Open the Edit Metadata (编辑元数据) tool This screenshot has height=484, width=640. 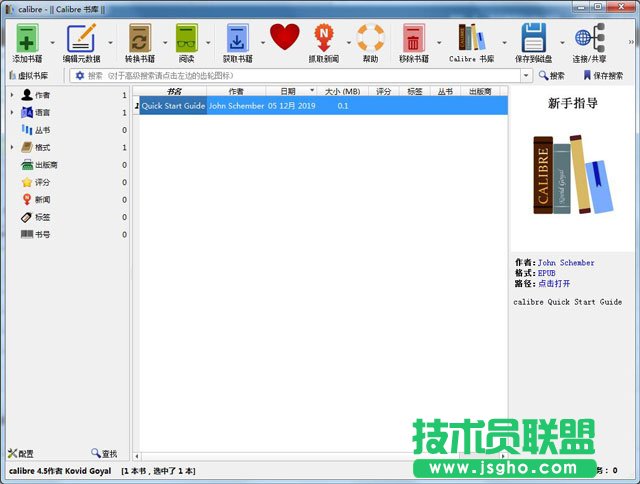81,39
